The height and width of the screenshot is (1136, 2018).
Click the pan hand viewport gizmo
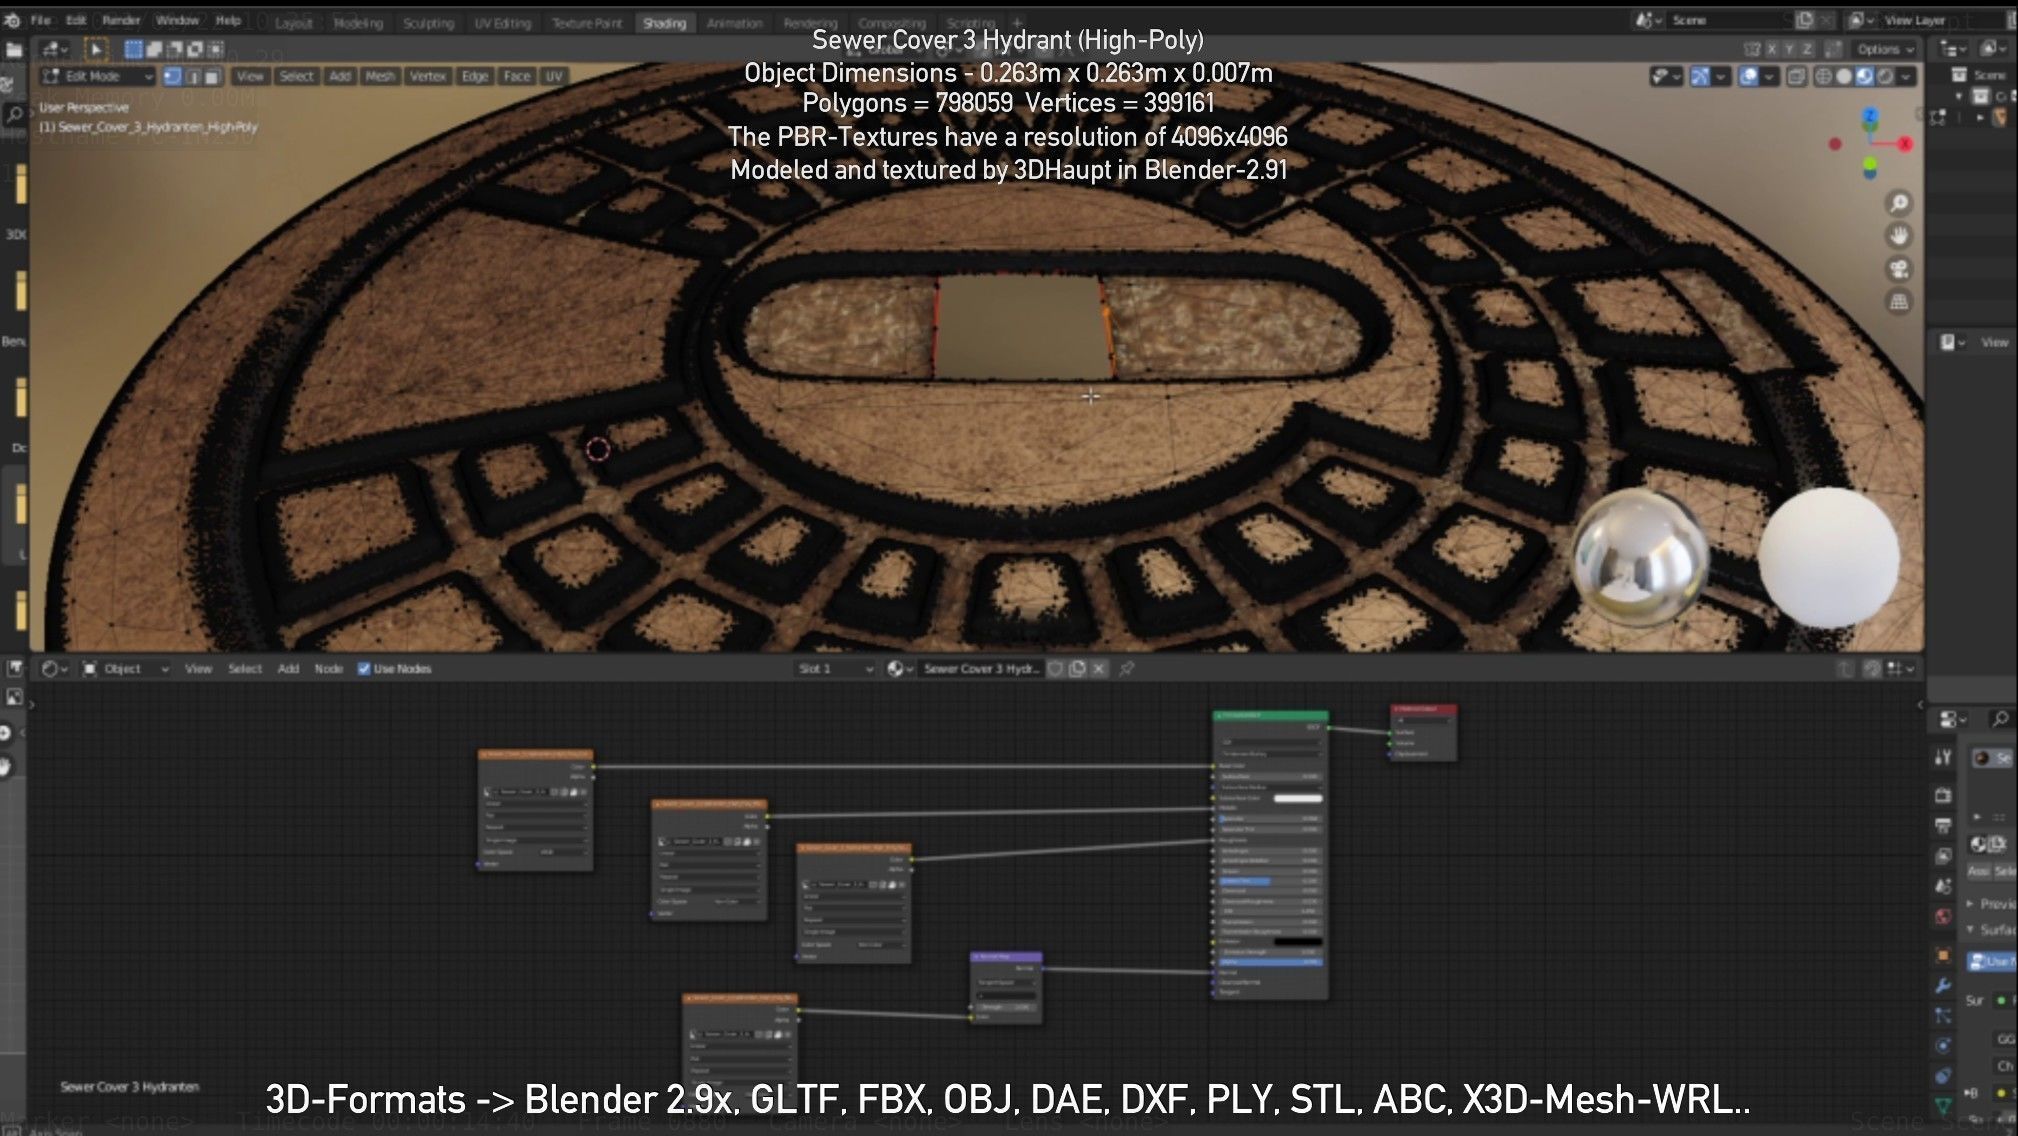(1898, 236)
